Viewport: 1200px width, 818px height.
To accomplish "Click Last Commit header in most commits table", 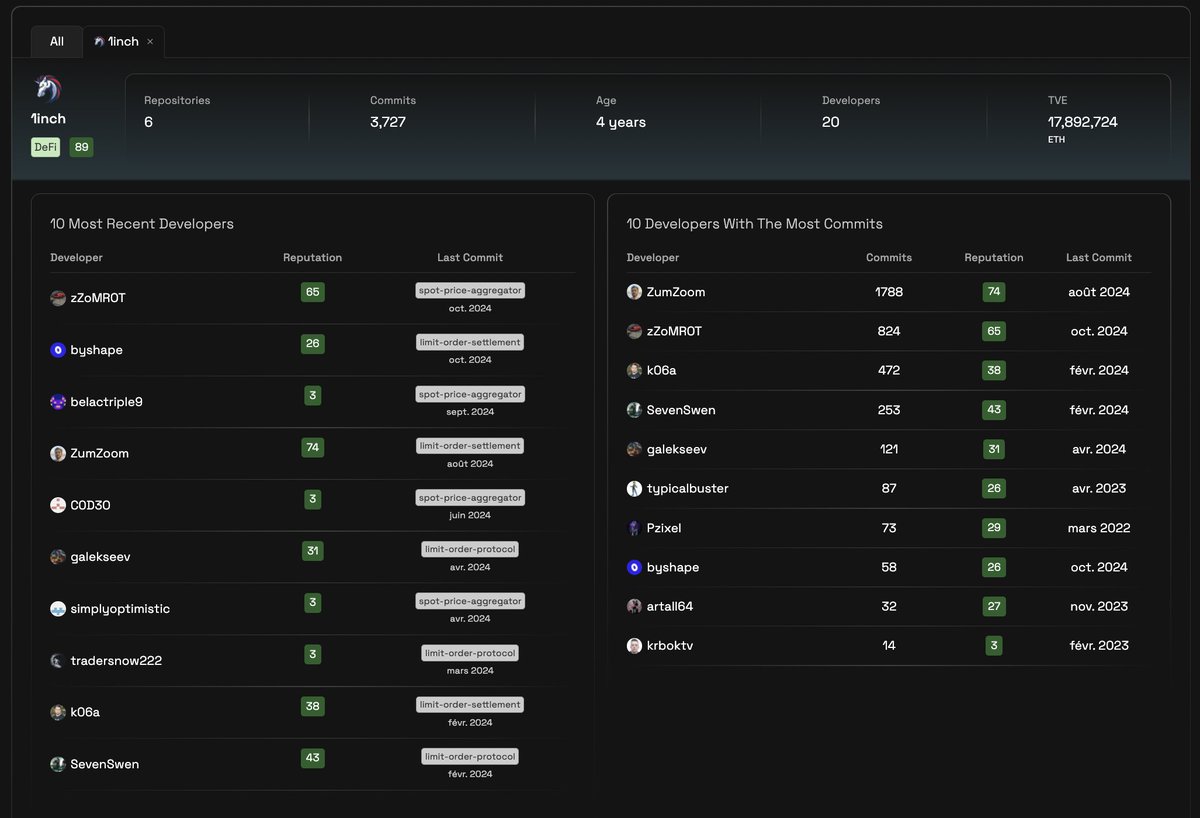I will 1099,258.
